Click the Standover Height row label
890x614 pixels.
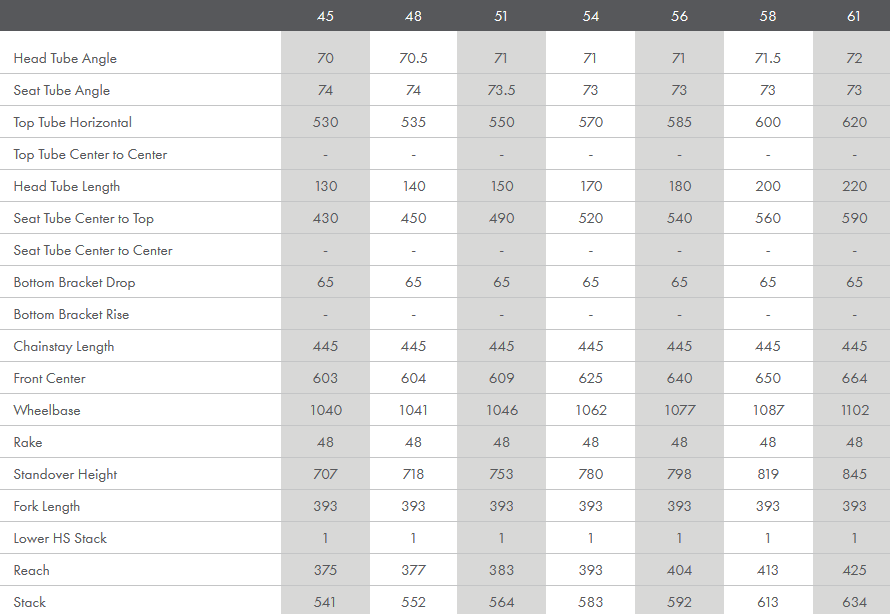tap(65, 475)
